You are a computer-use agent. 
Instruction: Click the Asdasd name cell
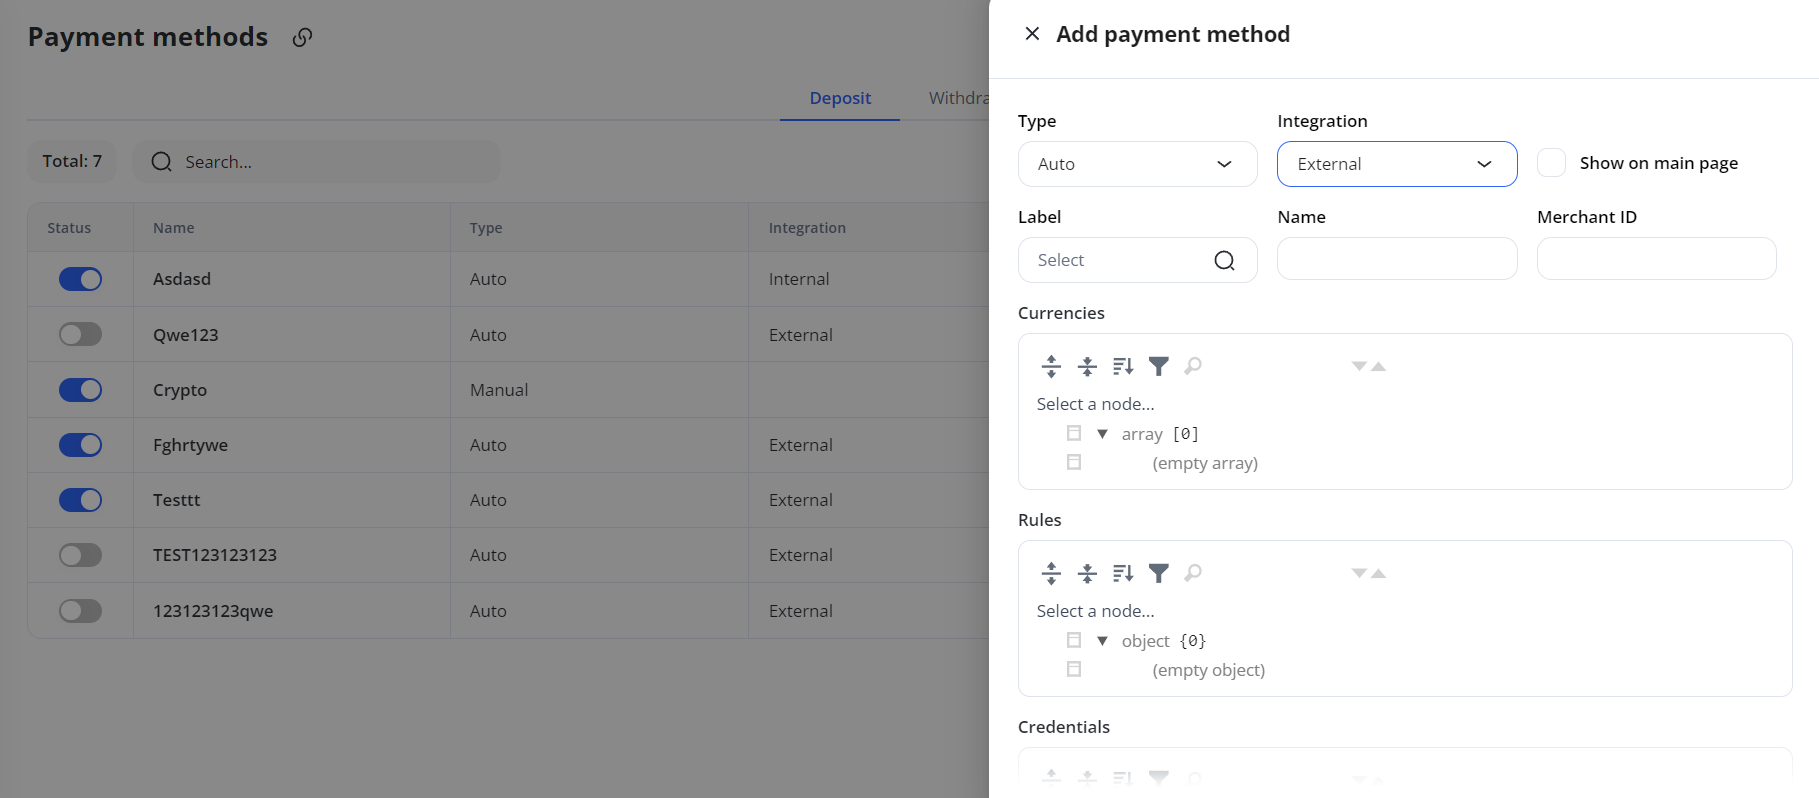coord(291,279)
